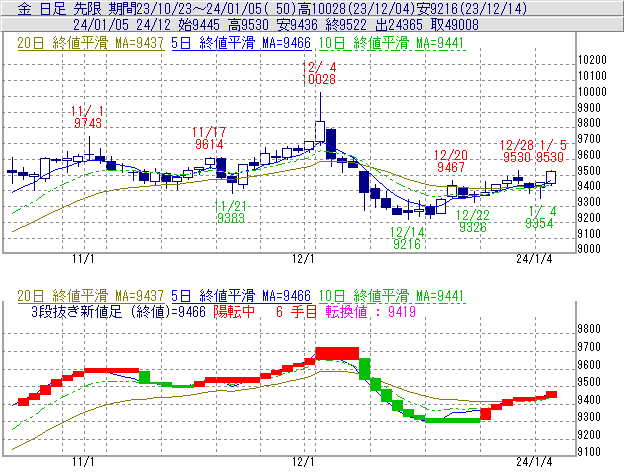Click the long green bar near 9280 in the lower chart
Viewport: 624px width, 475px height.
[x=453, y=420]
